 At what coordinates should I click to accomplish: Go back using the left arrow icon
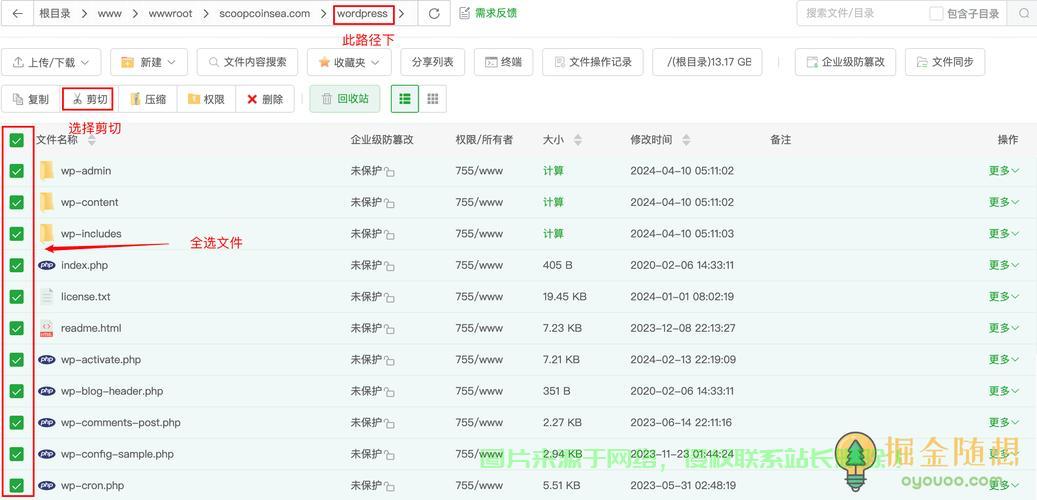pyautogui.click(x=18, y=13)
